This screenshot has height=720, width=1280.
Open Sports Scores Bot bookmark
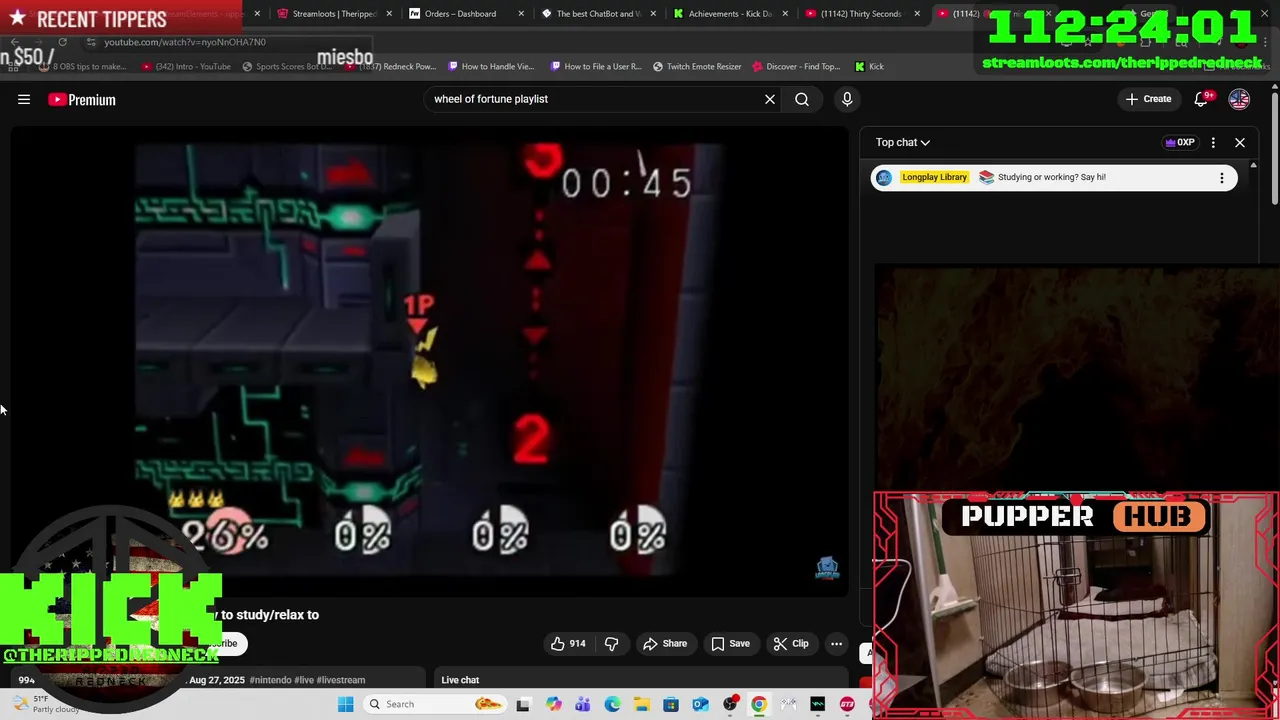click(x=286, y=67)
